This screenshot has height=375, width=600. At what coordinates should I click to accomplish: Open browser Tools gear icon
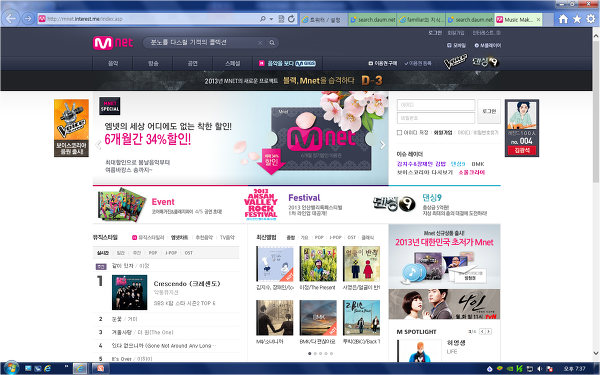pyautogui.click(x=591, y=19)
